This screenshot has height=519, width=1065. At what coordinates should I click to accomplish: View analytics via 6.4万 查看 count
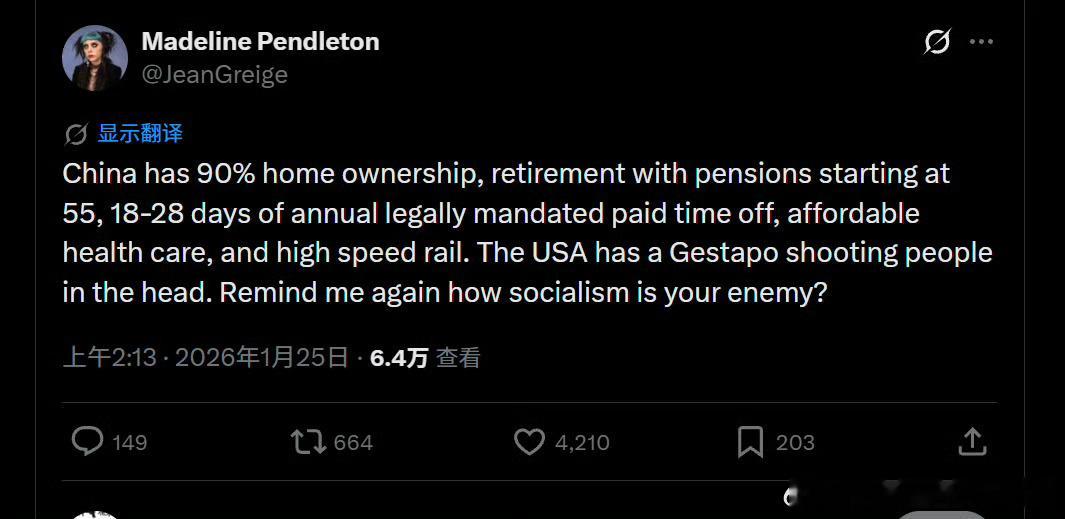tap(425, 357)
